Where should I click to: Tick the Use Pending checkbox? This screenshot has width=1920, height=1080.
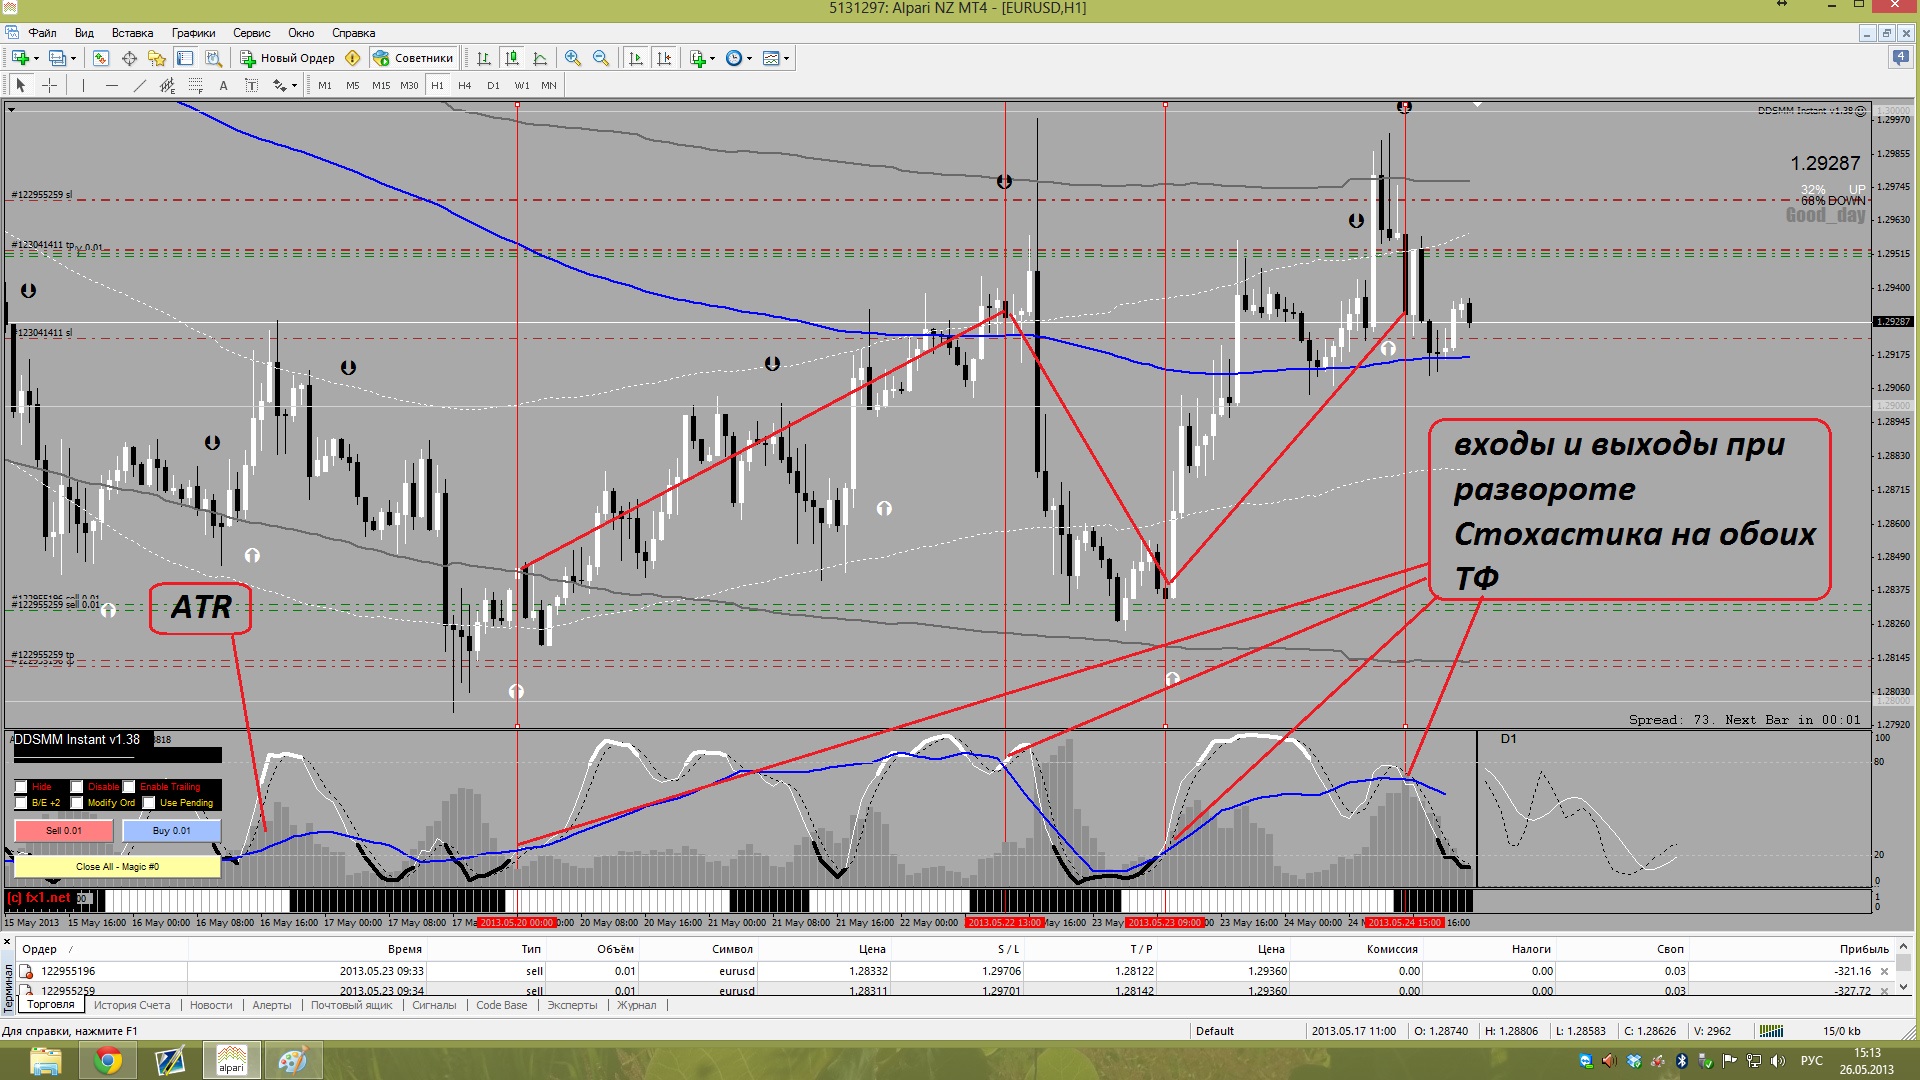click(149, 803)
